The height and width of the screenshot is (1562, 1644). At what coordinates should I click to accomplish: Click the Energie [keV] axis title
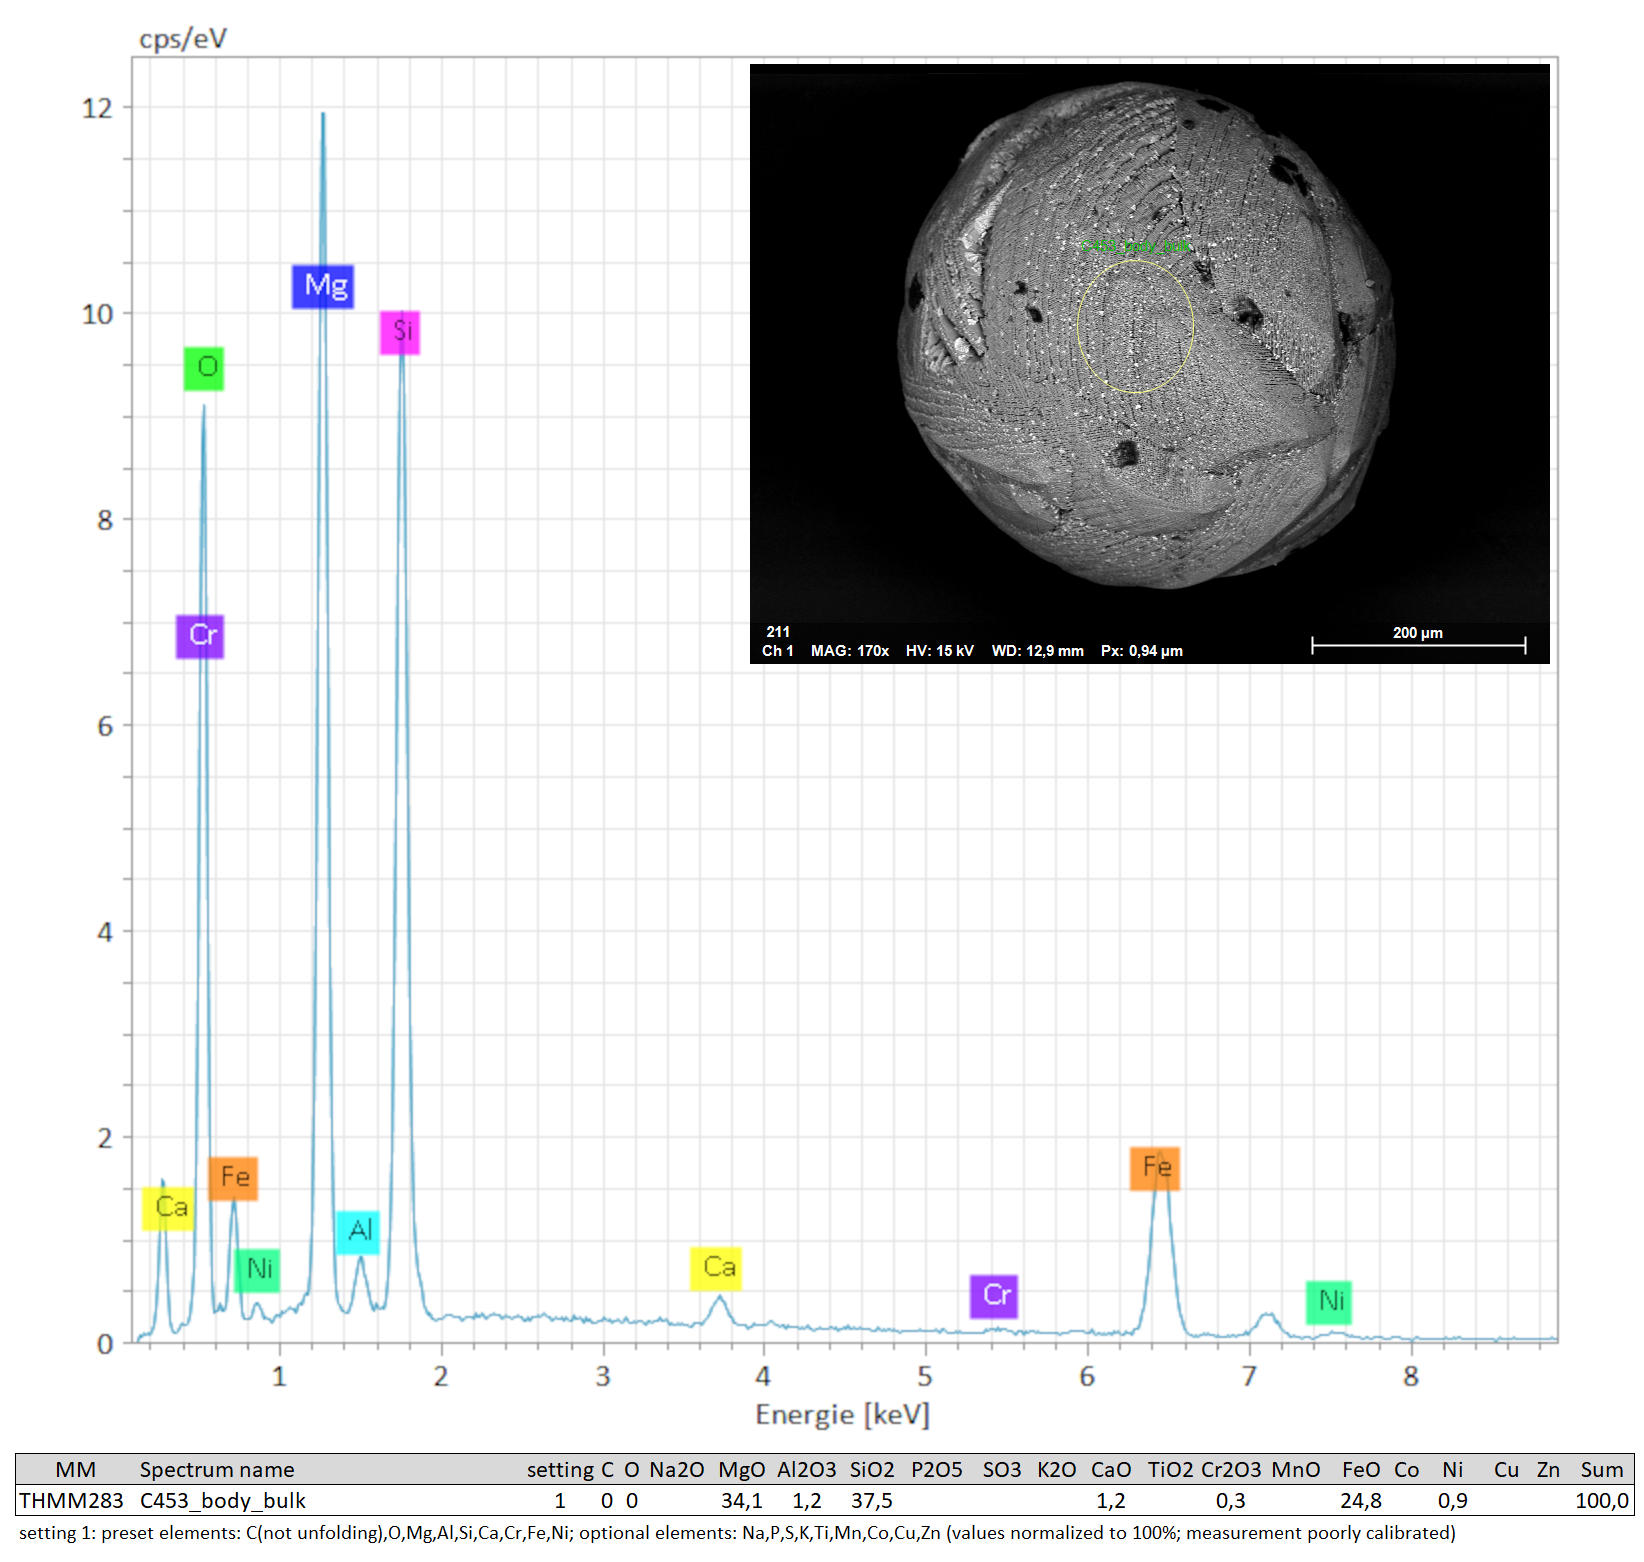(x=842, y=1415)
